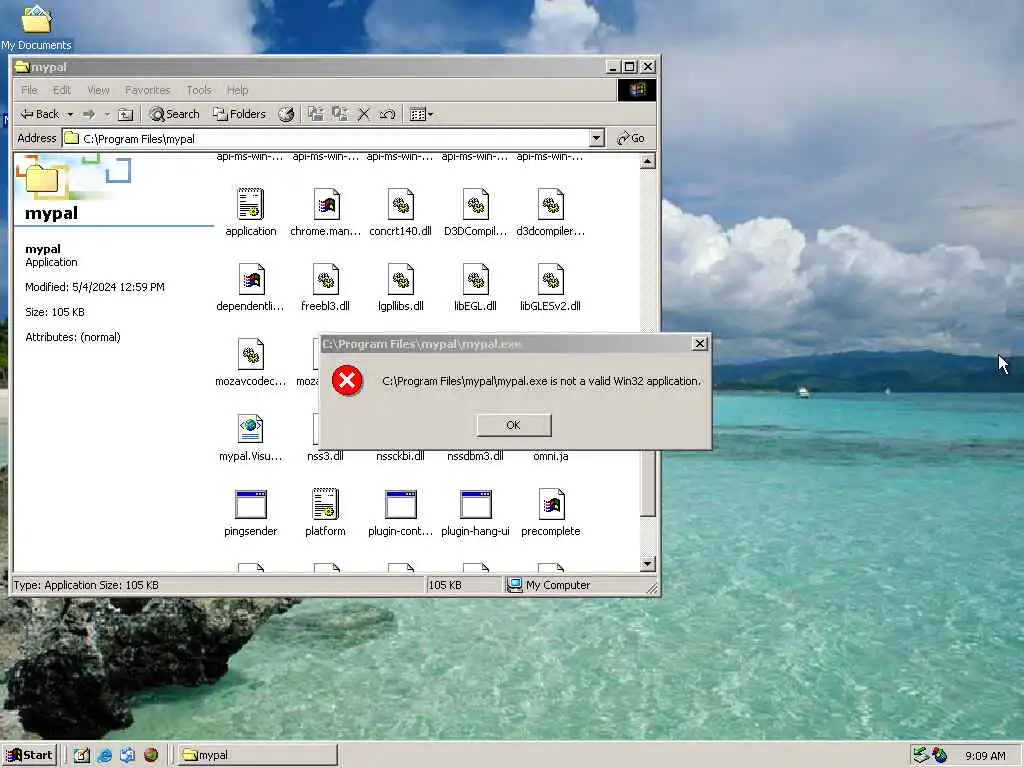Open the Views toolbar dropdown
This screenshot has height=768, width=1024.
pyautogui.click(x=421, y=114)
